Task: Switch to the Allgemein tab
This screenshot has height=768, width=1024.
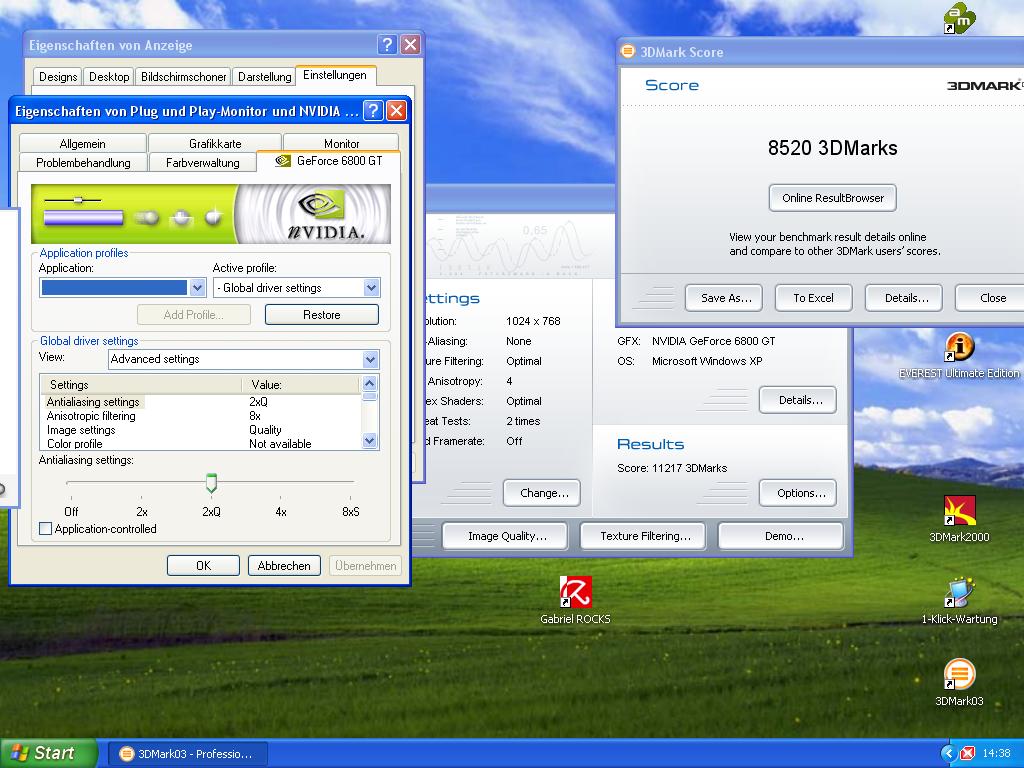Action: click(x=82, y=143)
